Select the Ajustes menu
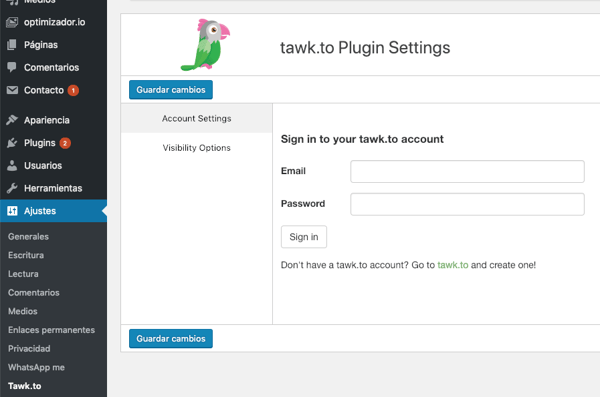 pos(54,211)
